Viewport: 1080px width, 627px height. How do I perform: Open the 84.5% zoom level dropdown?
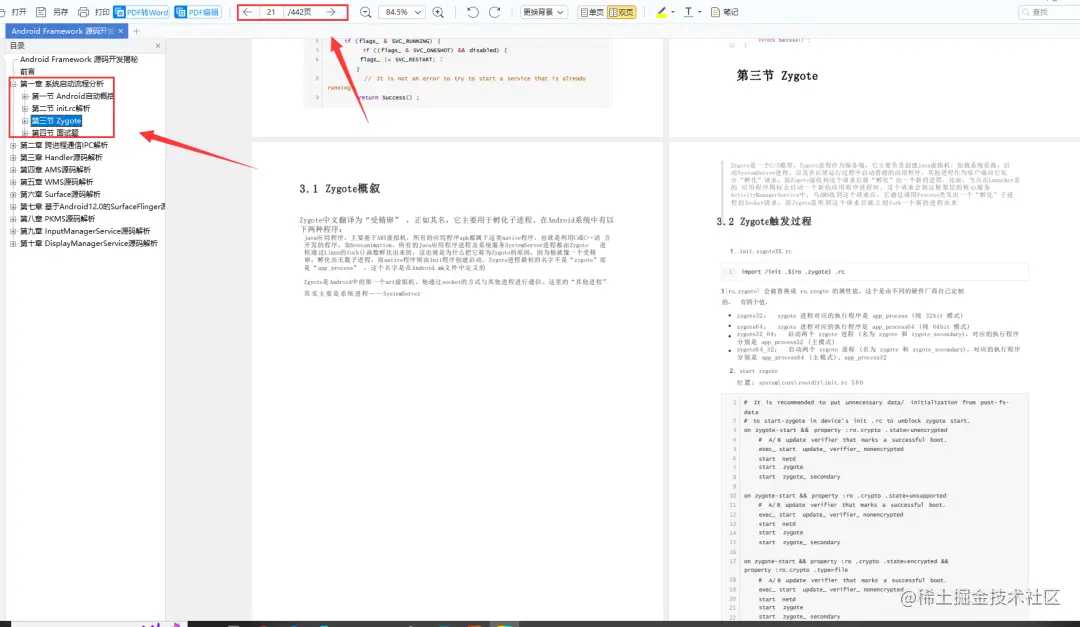(x=402, y=13)
